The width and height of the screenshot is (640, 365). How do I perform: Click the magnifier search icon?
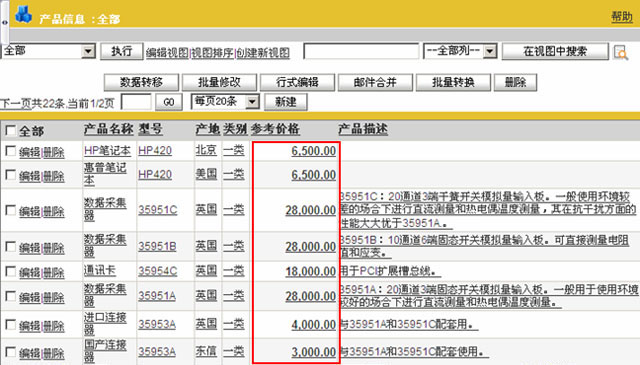click(620, 52)
